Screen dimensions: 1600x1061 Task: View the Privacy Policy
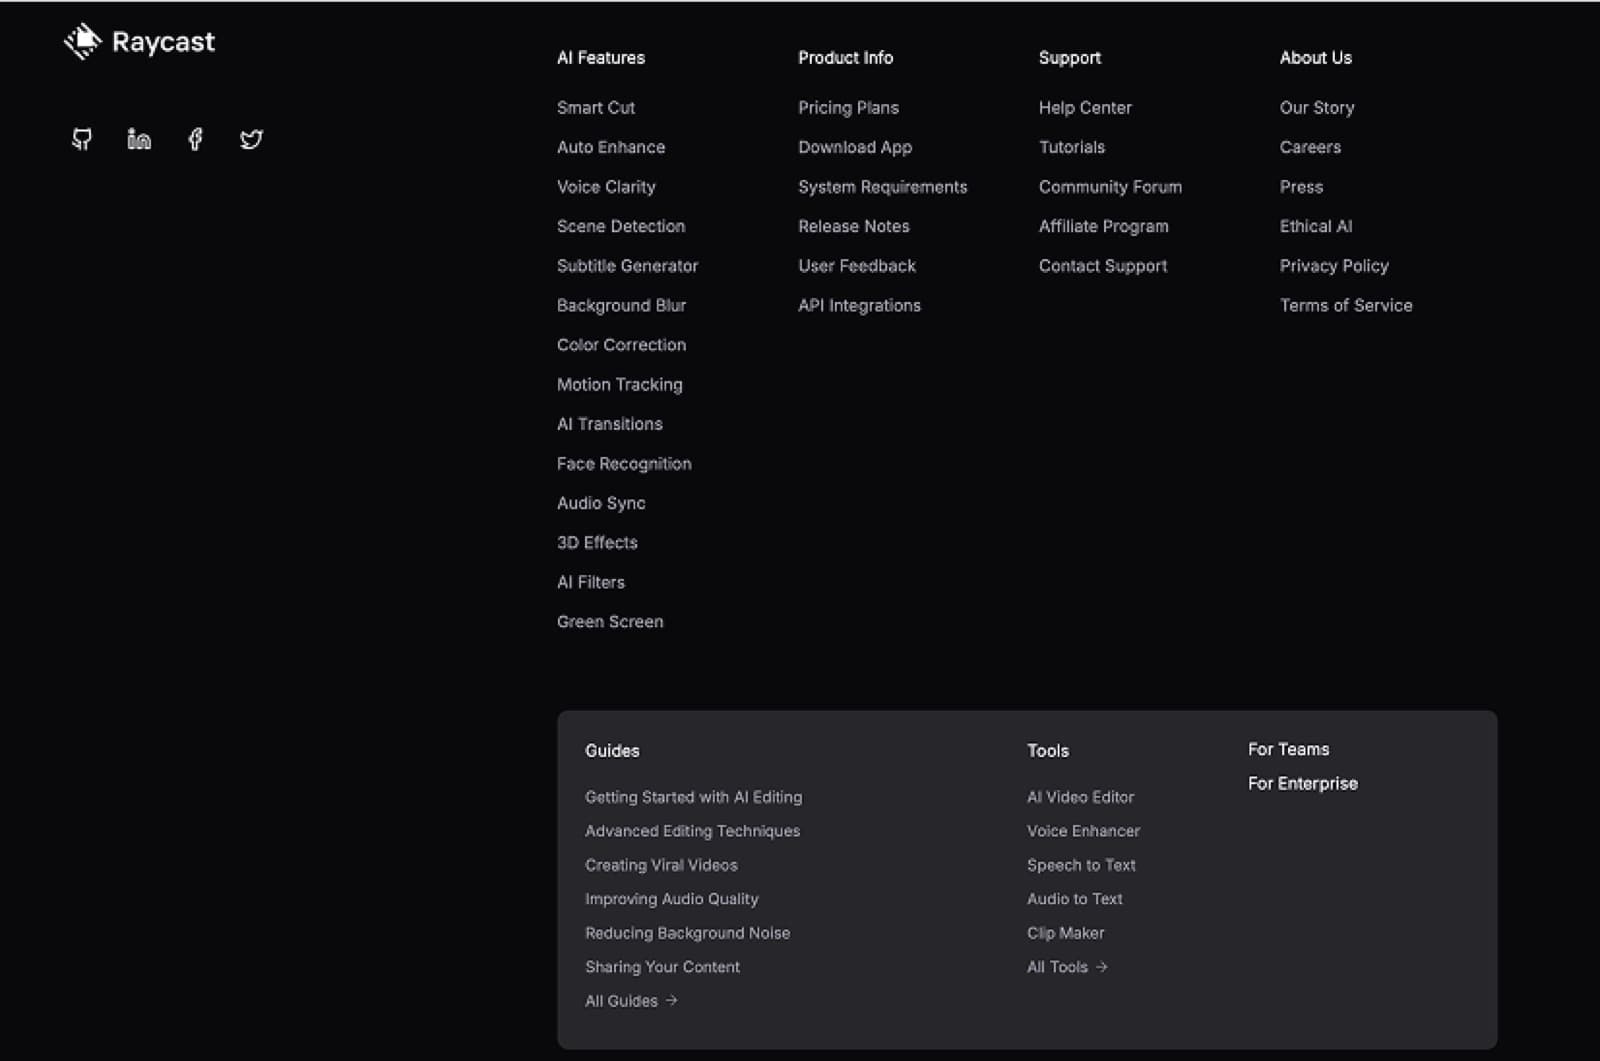click(x=1334, y=266)
